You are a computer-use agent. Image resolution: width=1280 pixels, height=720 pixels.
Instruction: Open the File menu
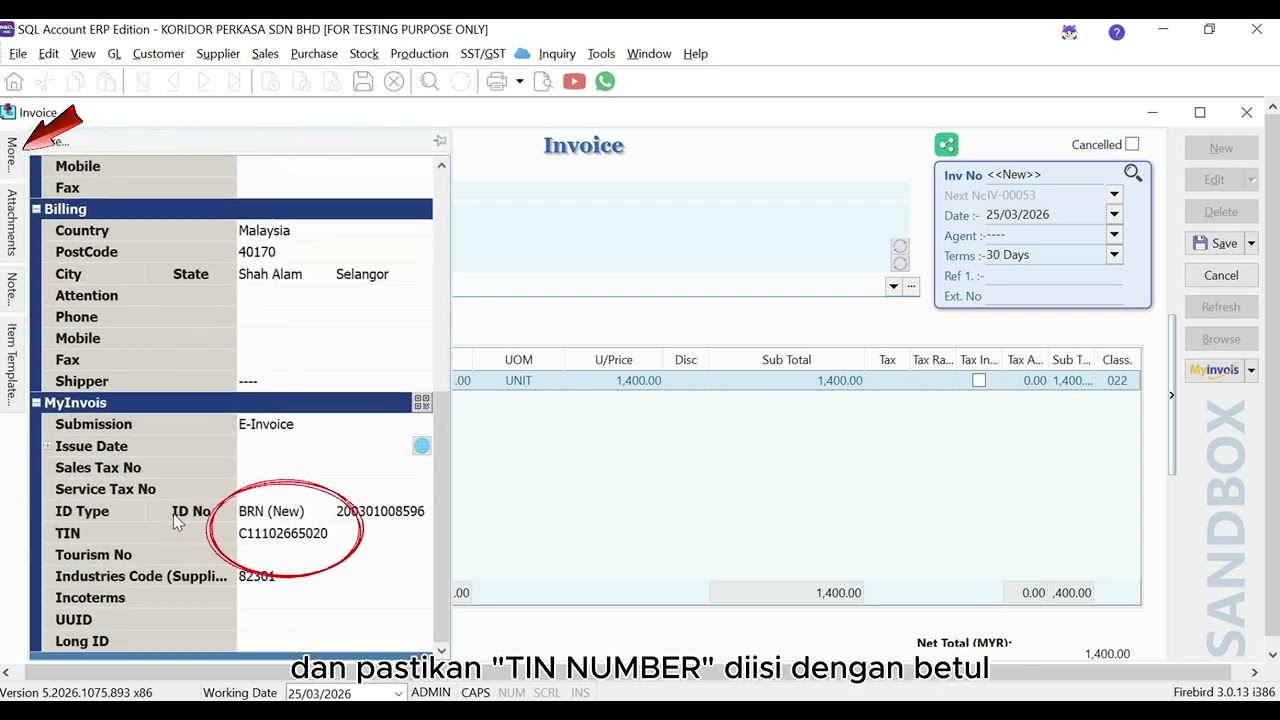coord(18,53)
